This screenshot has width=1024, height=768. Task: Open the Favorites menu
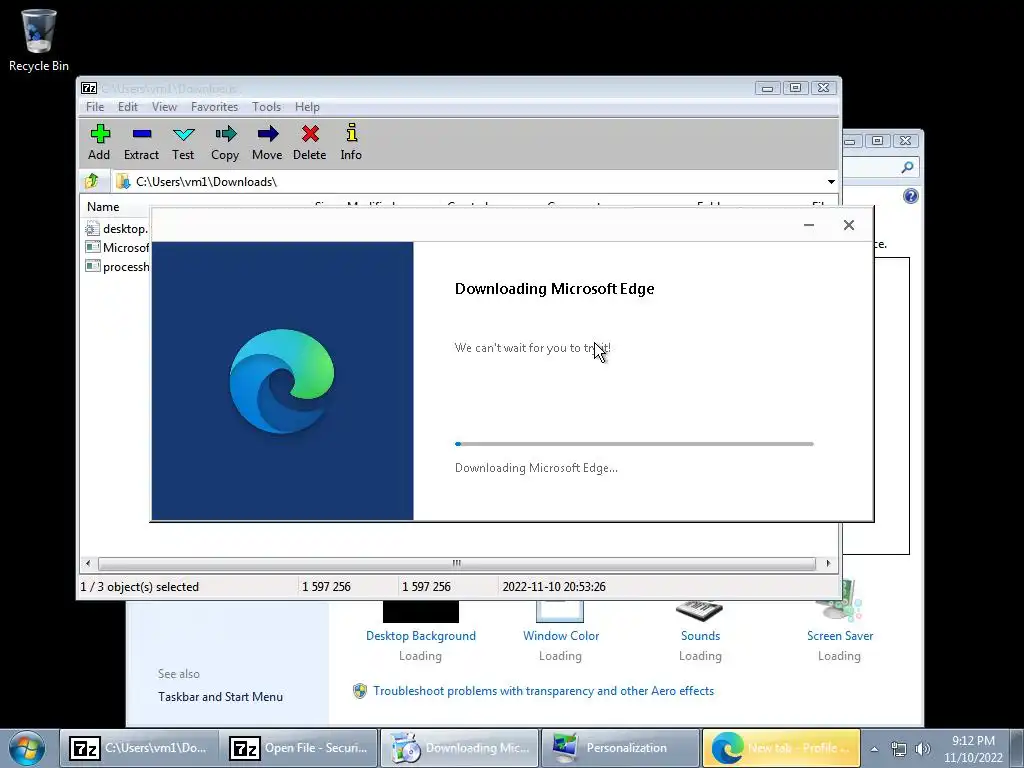tap(214, 106)
